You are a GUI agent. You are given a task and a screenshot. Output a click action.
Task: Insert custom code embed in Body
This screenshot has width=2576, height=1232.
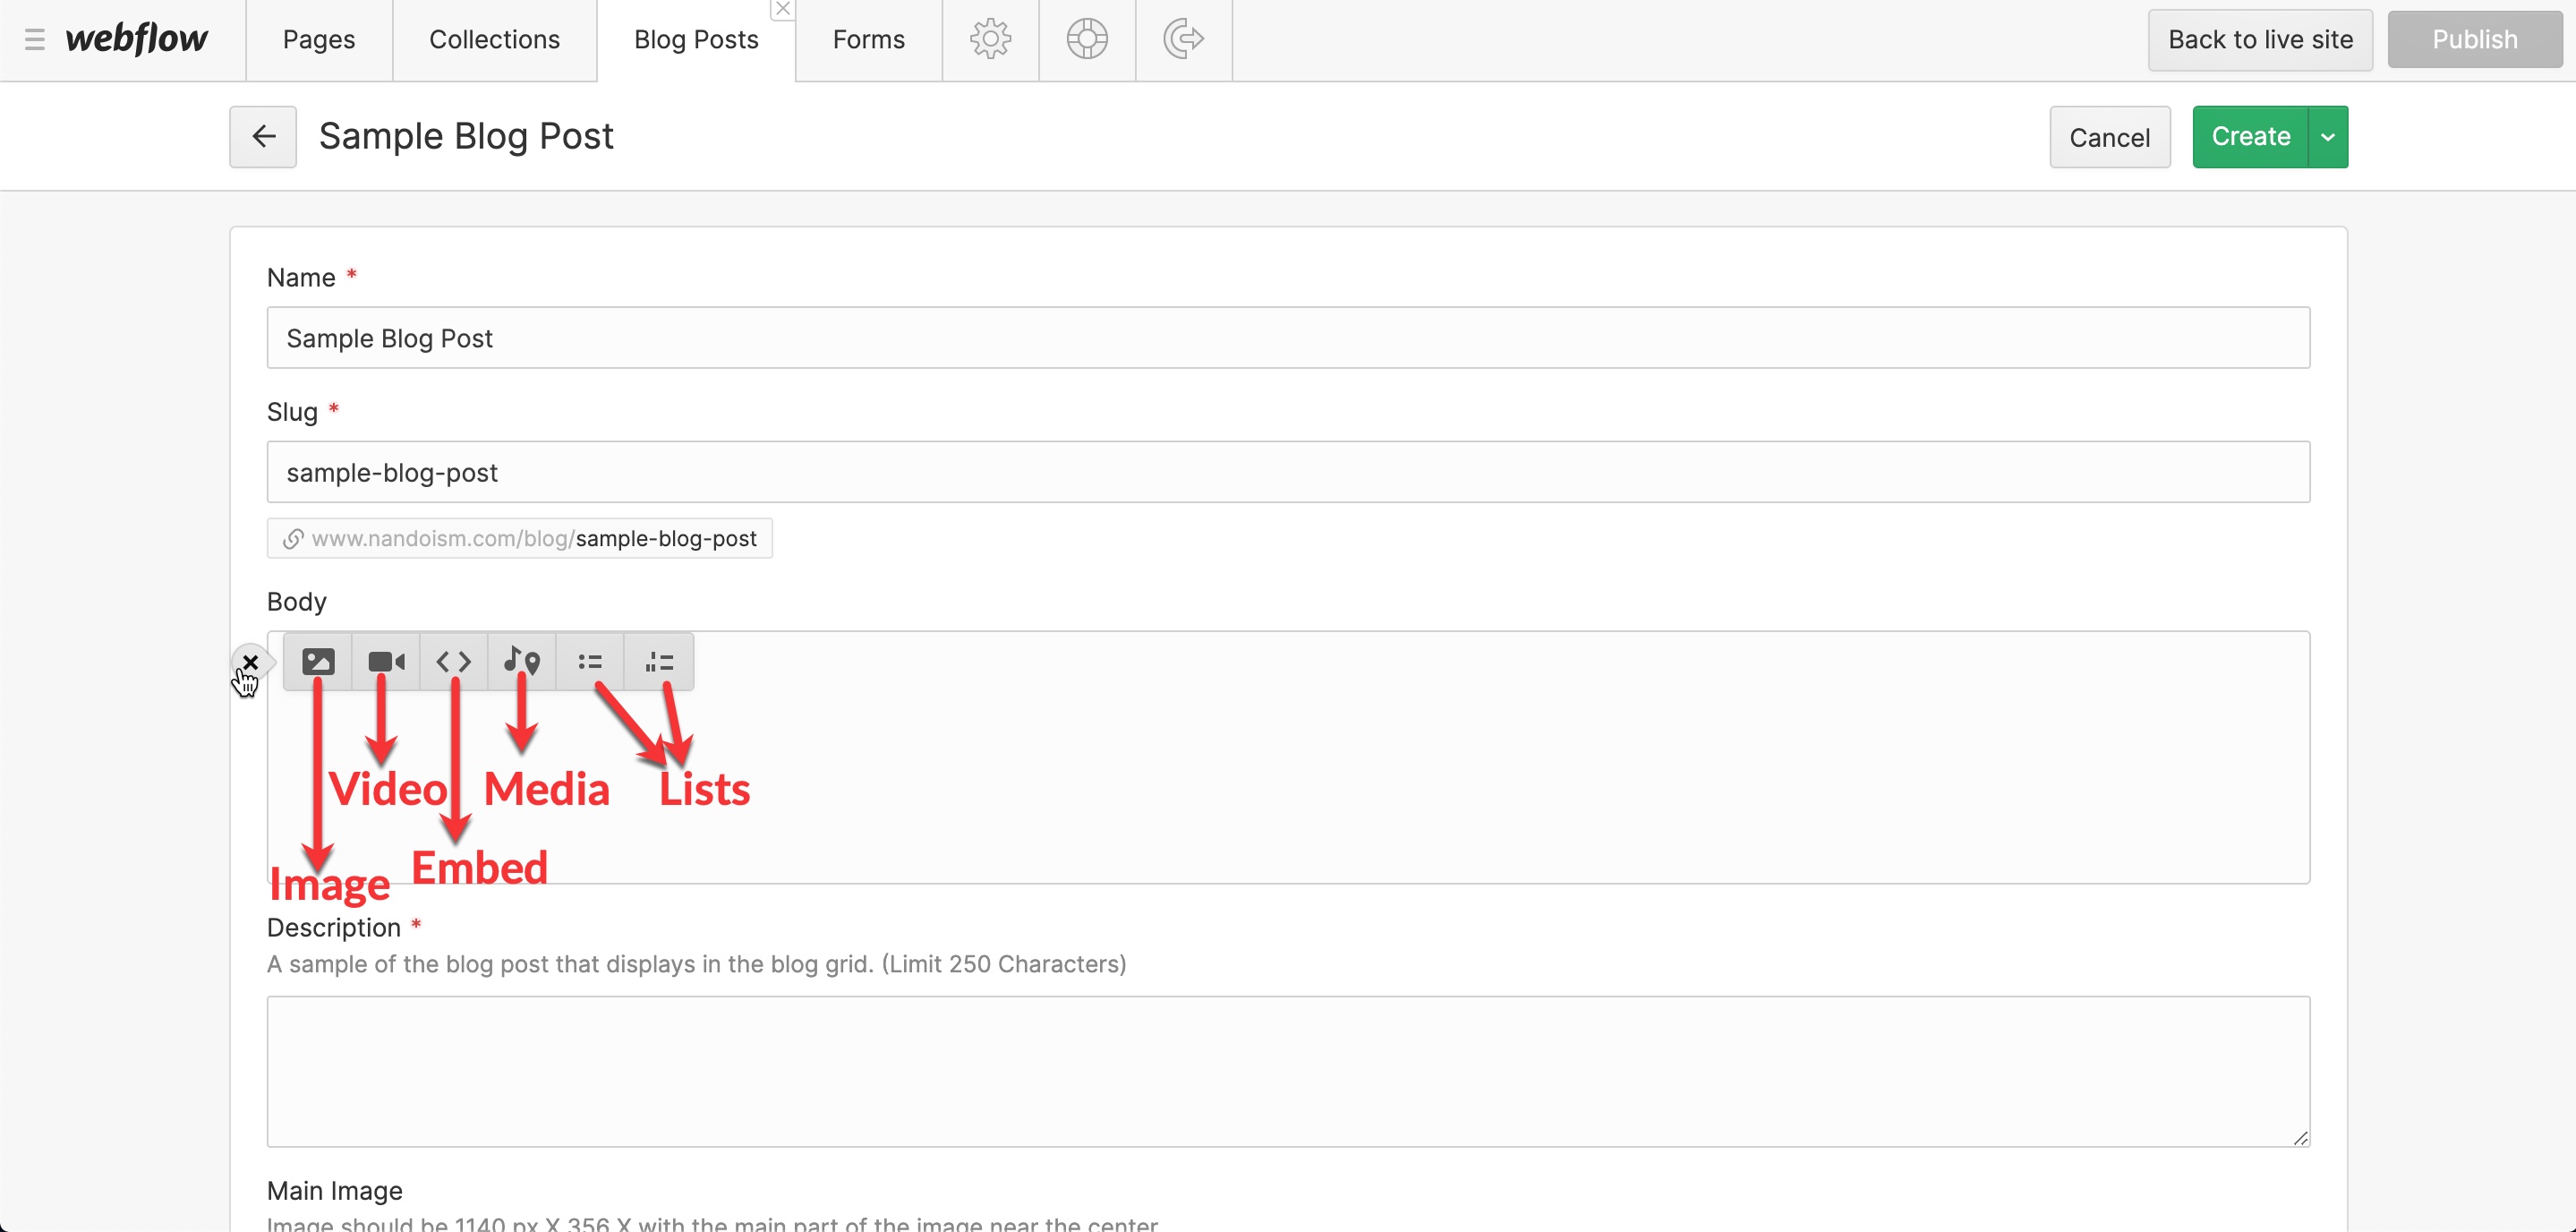coord(454,661)
